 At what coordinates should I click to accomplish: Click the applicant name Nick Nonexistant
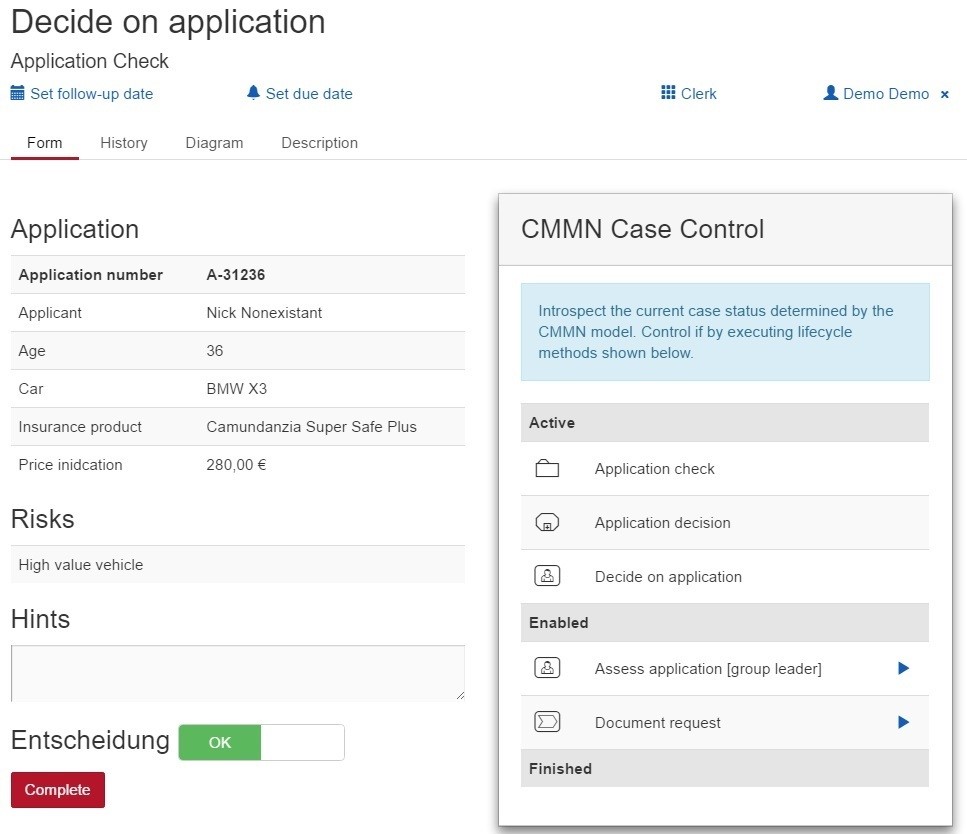(x=264, y=313)
